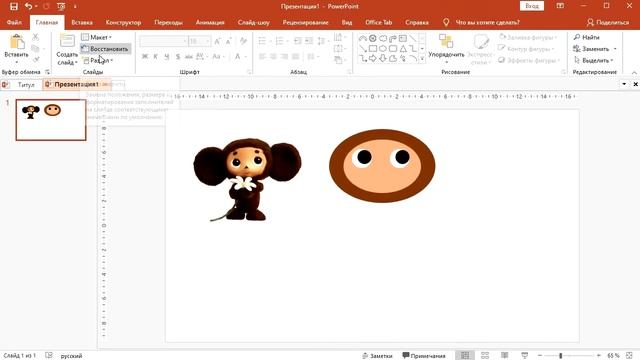
Task: Click the Format Painter brush icon
Action: pyautogui.click(x=36, y=60)
